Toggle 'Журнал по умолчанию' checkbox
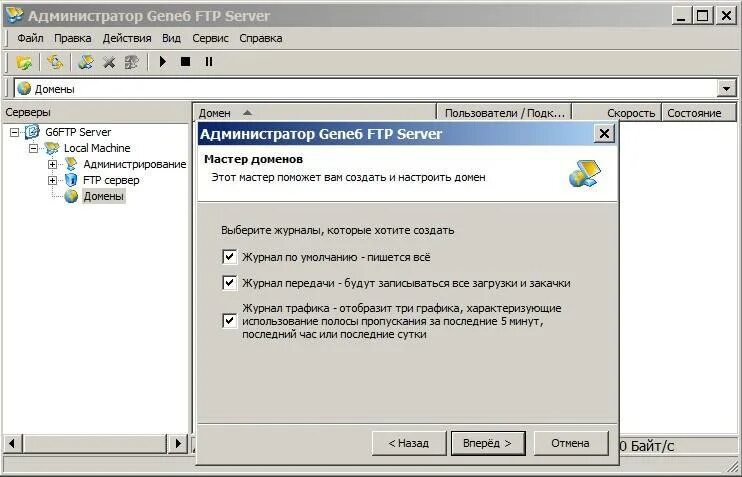742x477 pixels. (230, 257)
